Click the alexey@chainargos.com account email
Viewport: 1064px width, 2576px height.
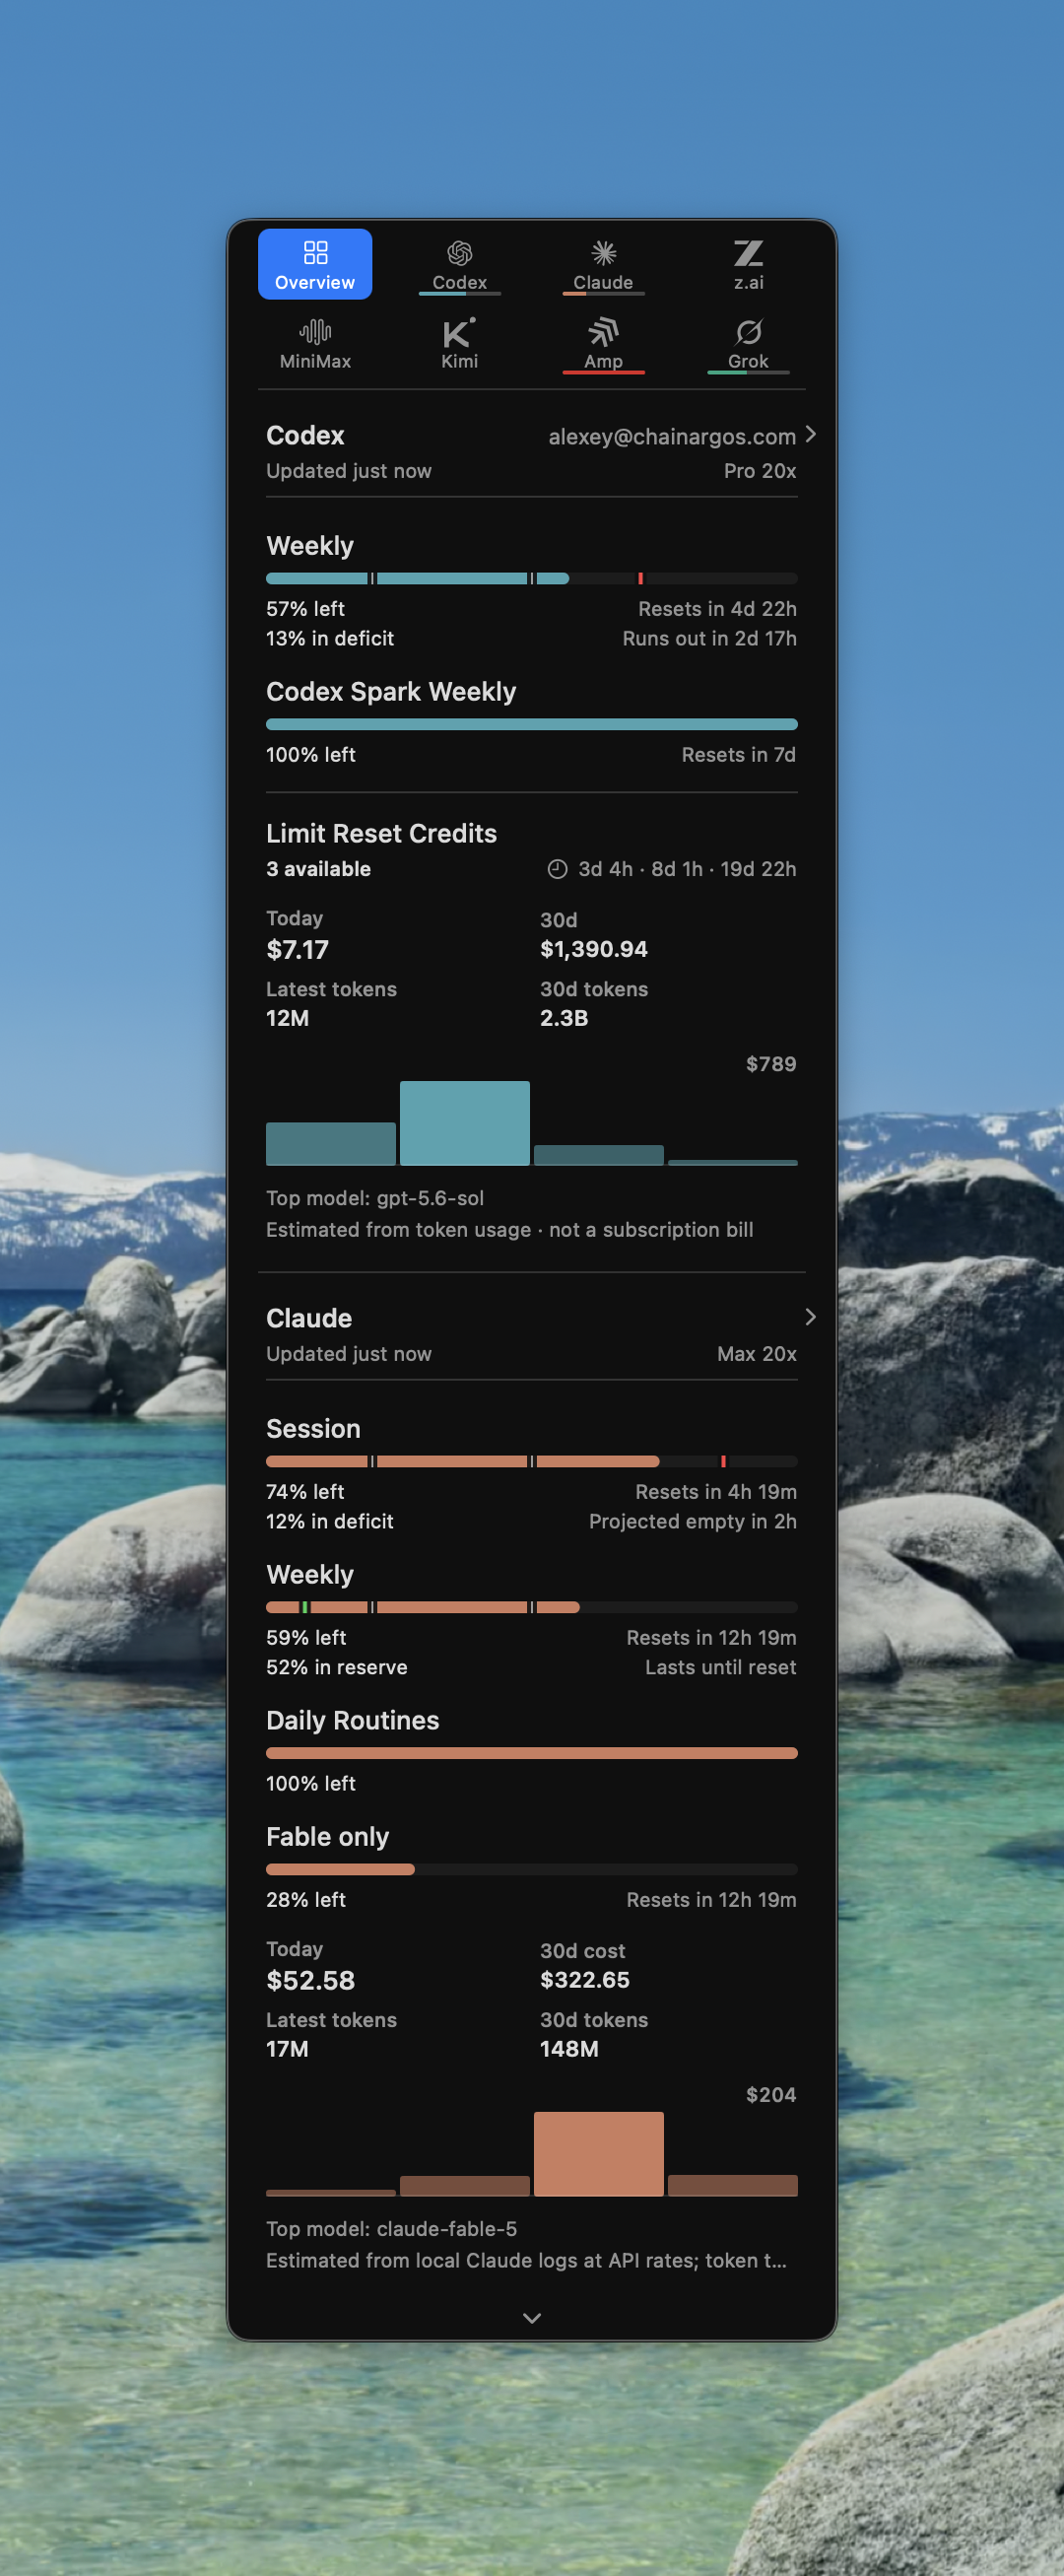(672, 436)
